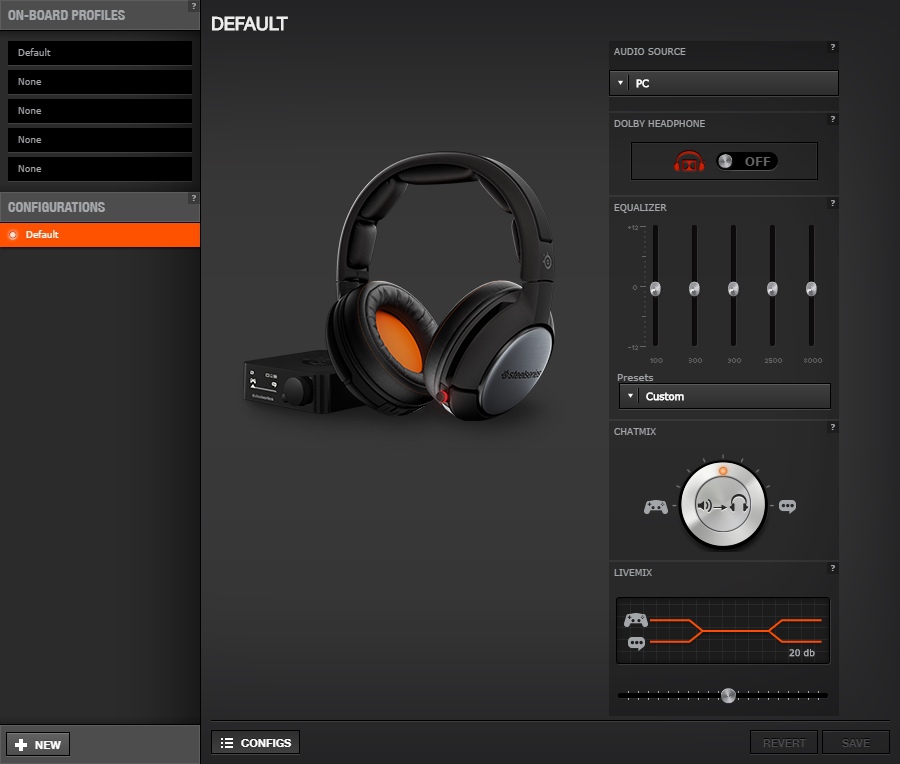Click the chat bubble icon in ChatMix

point(788,506)
